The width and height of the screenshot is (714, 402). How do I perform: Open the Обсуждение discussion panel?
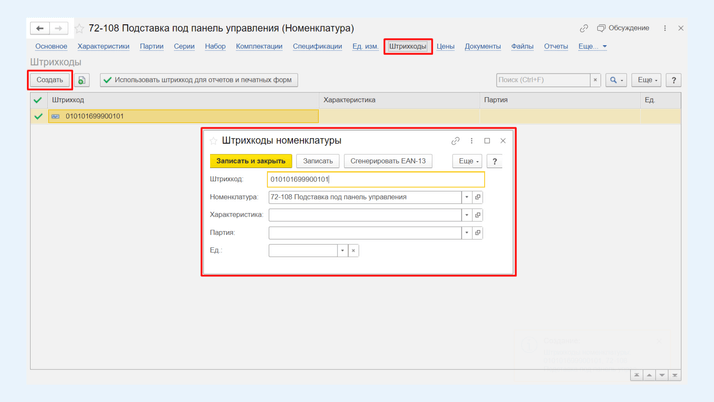click(623, 28)
